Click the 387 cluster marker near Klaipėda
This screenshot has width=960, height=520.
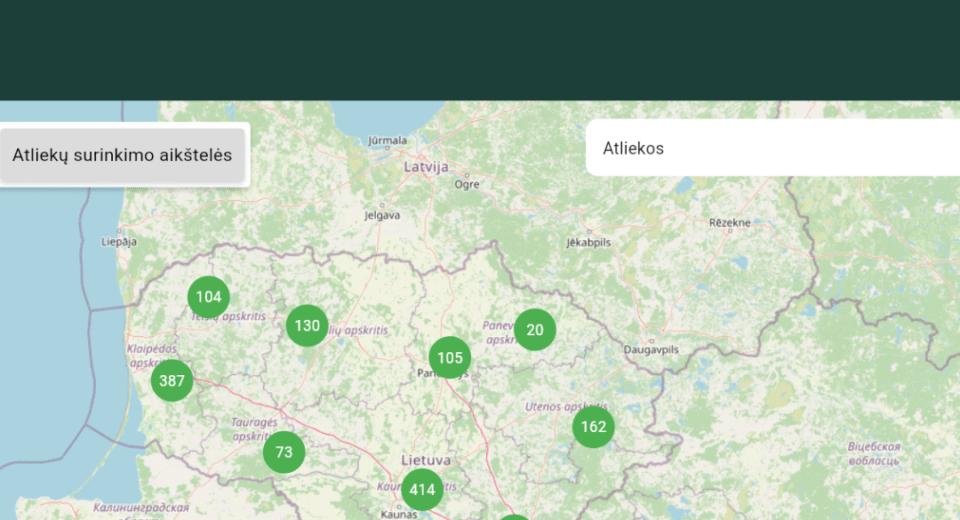172,381
